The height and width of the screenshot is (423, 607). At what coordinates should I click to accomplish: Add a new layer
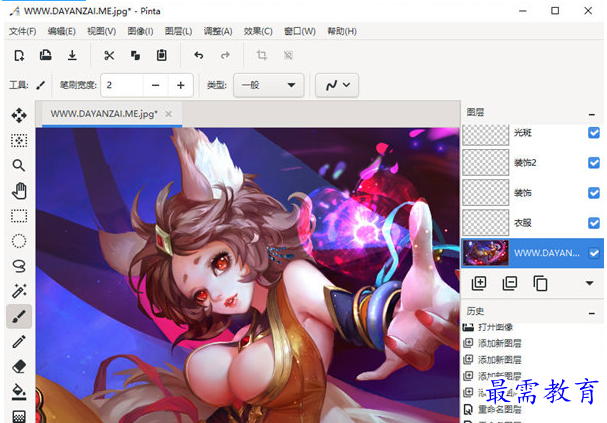[479, 283]
